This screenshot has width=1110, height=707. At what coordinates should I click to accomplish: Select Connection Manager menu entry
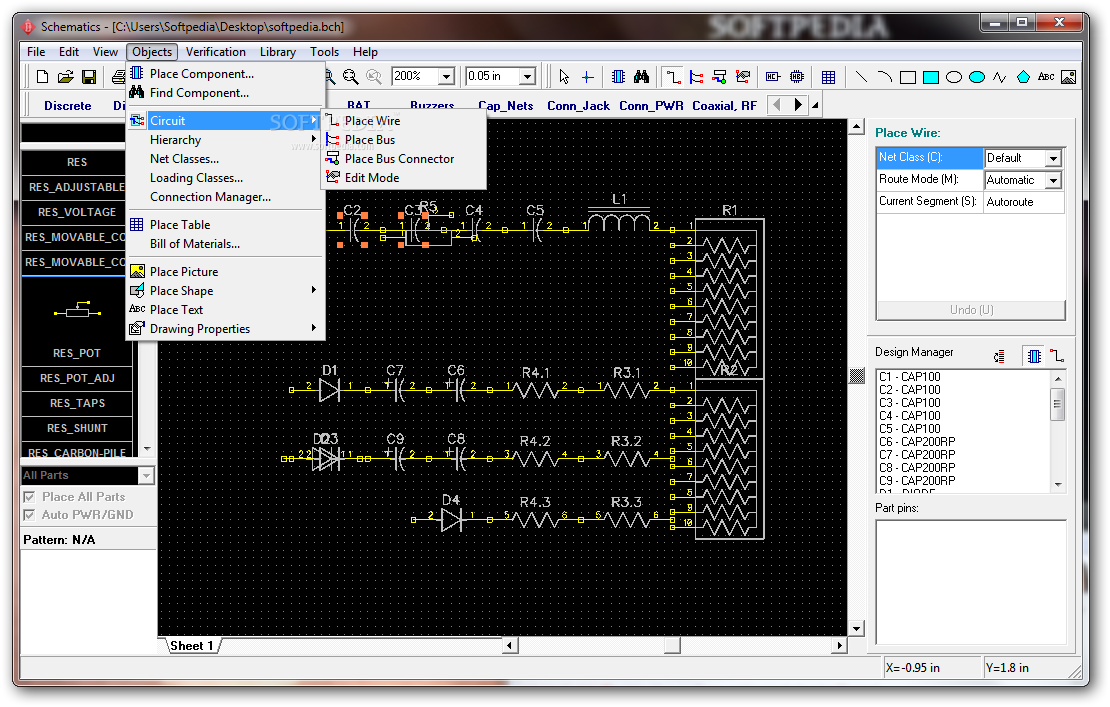[x=225, y=197]
